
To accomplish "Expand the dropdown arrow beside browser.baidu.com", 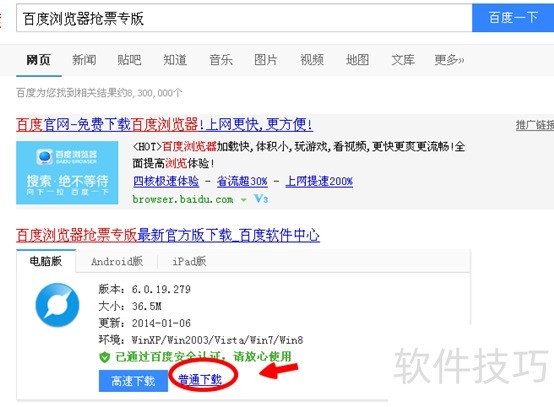I will [243, 200].
